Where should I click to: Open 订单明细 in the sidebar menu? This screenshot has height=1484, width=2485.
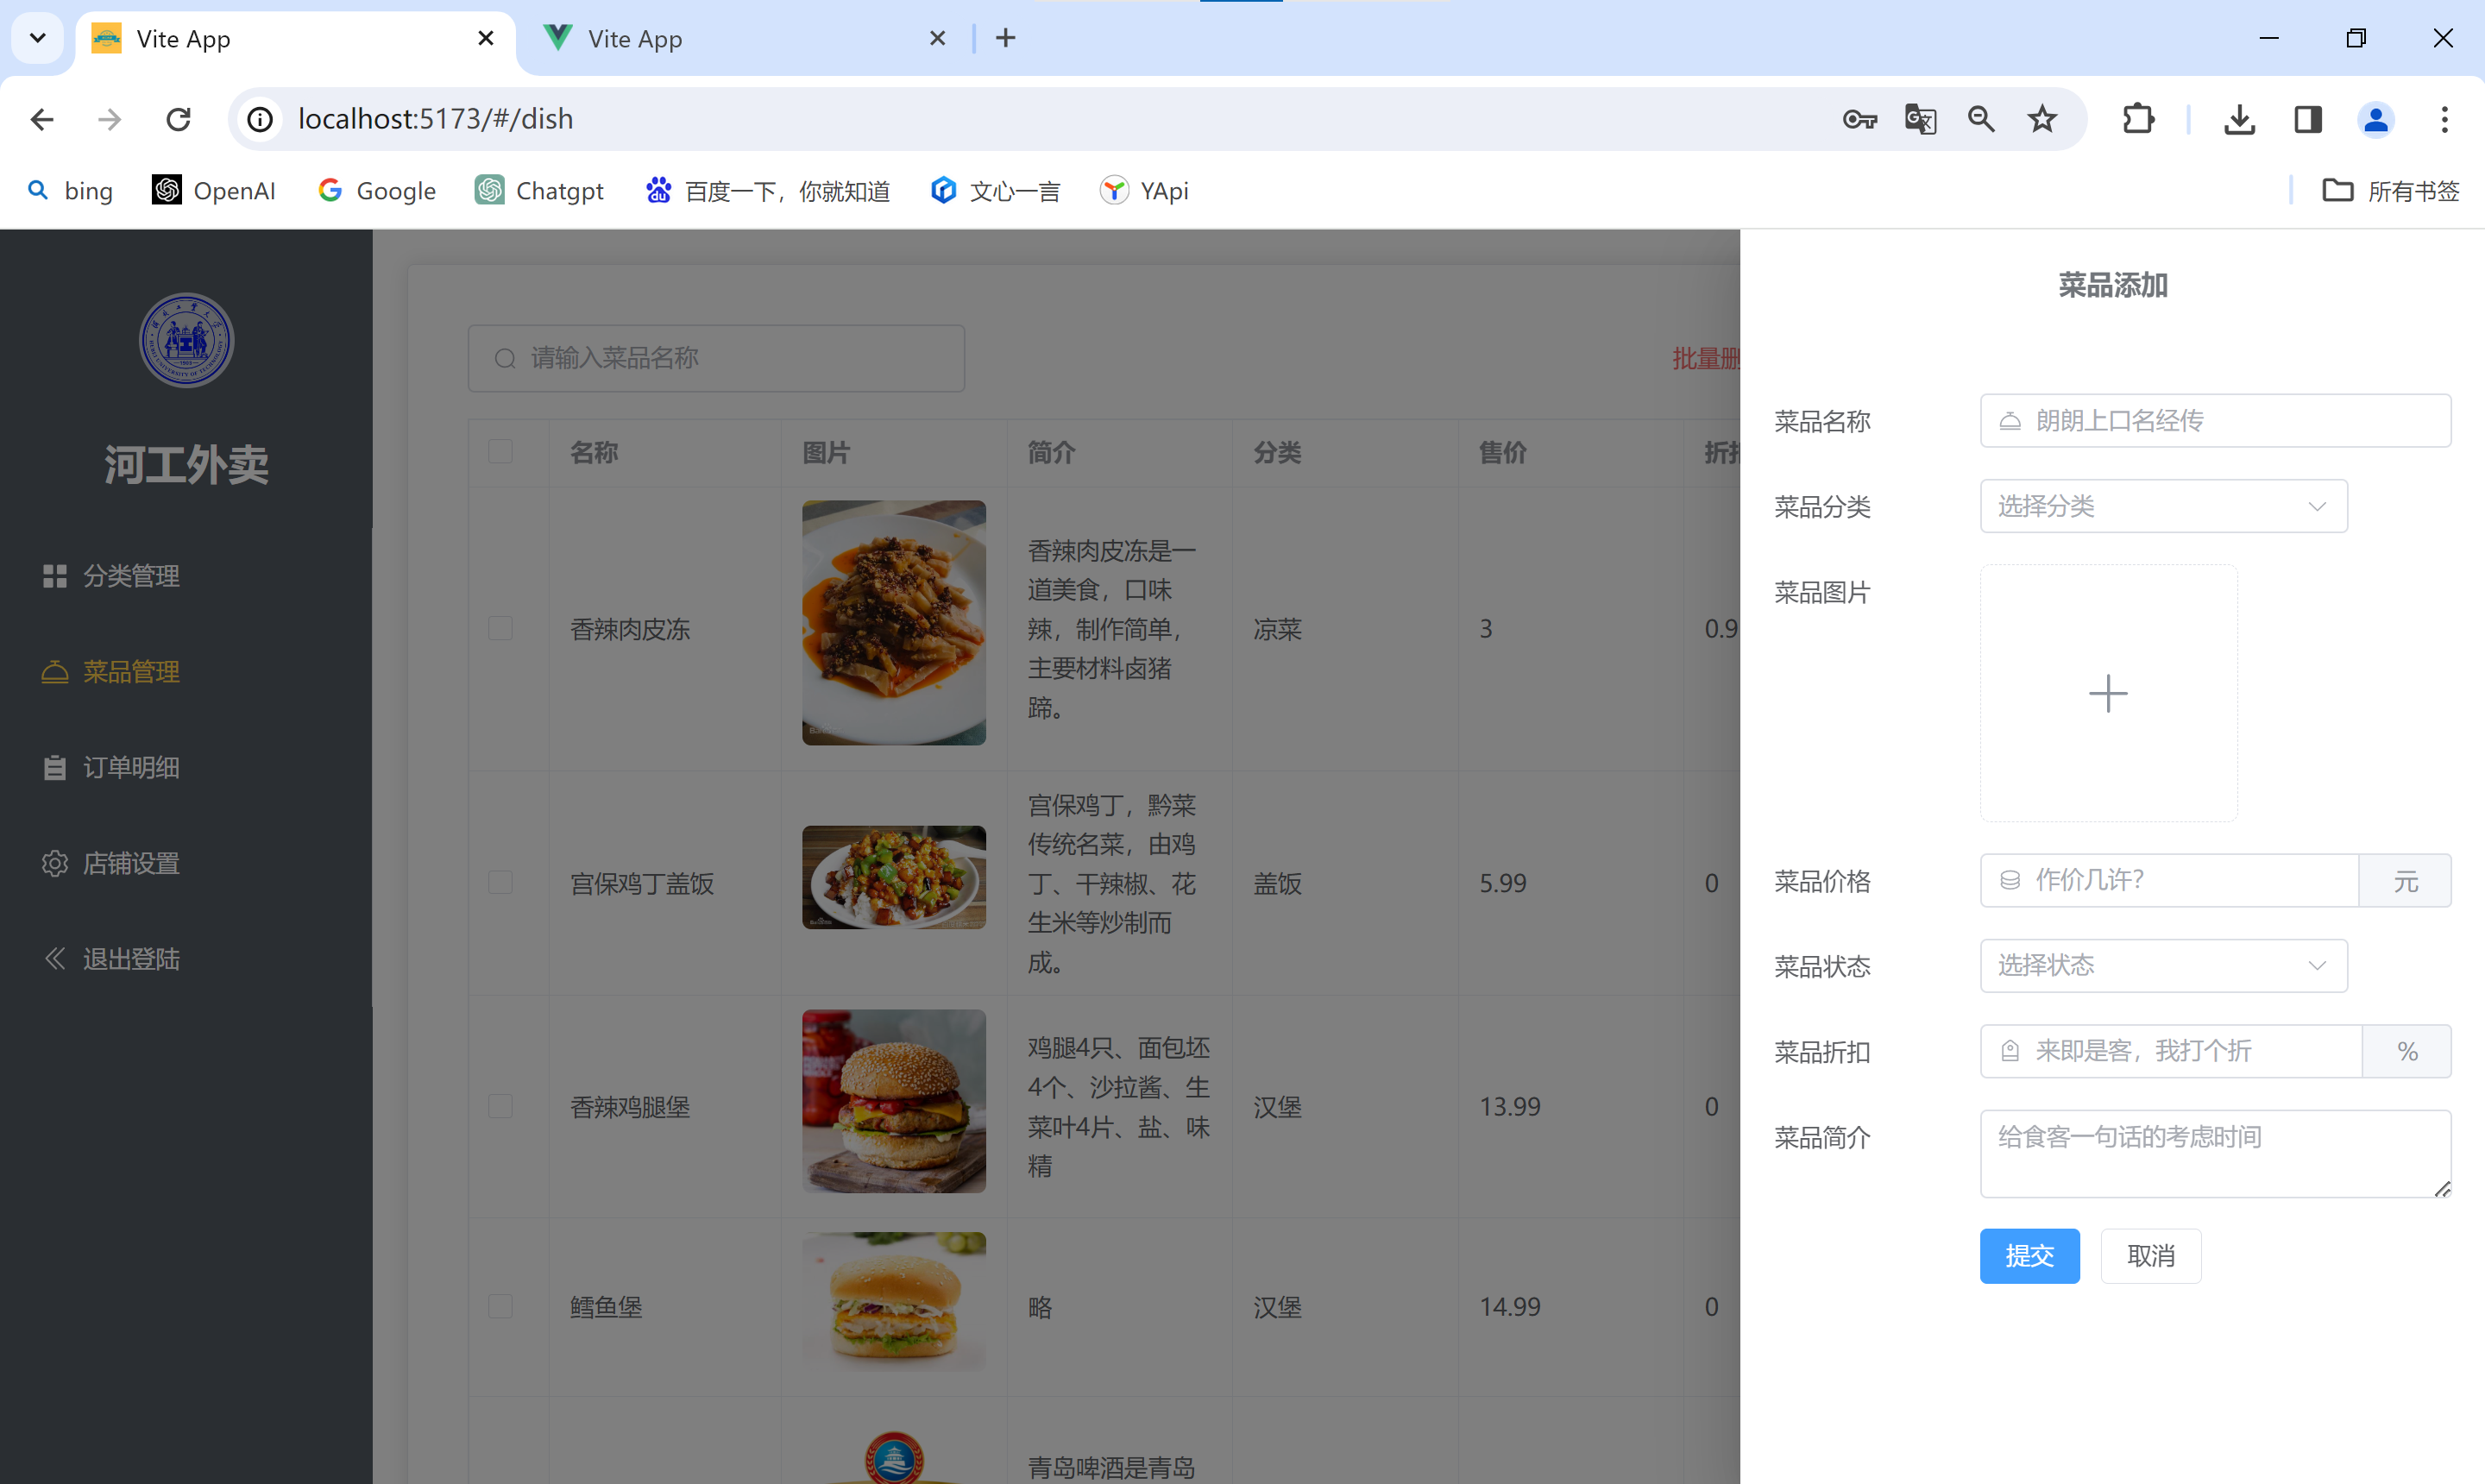pos(130,767)
